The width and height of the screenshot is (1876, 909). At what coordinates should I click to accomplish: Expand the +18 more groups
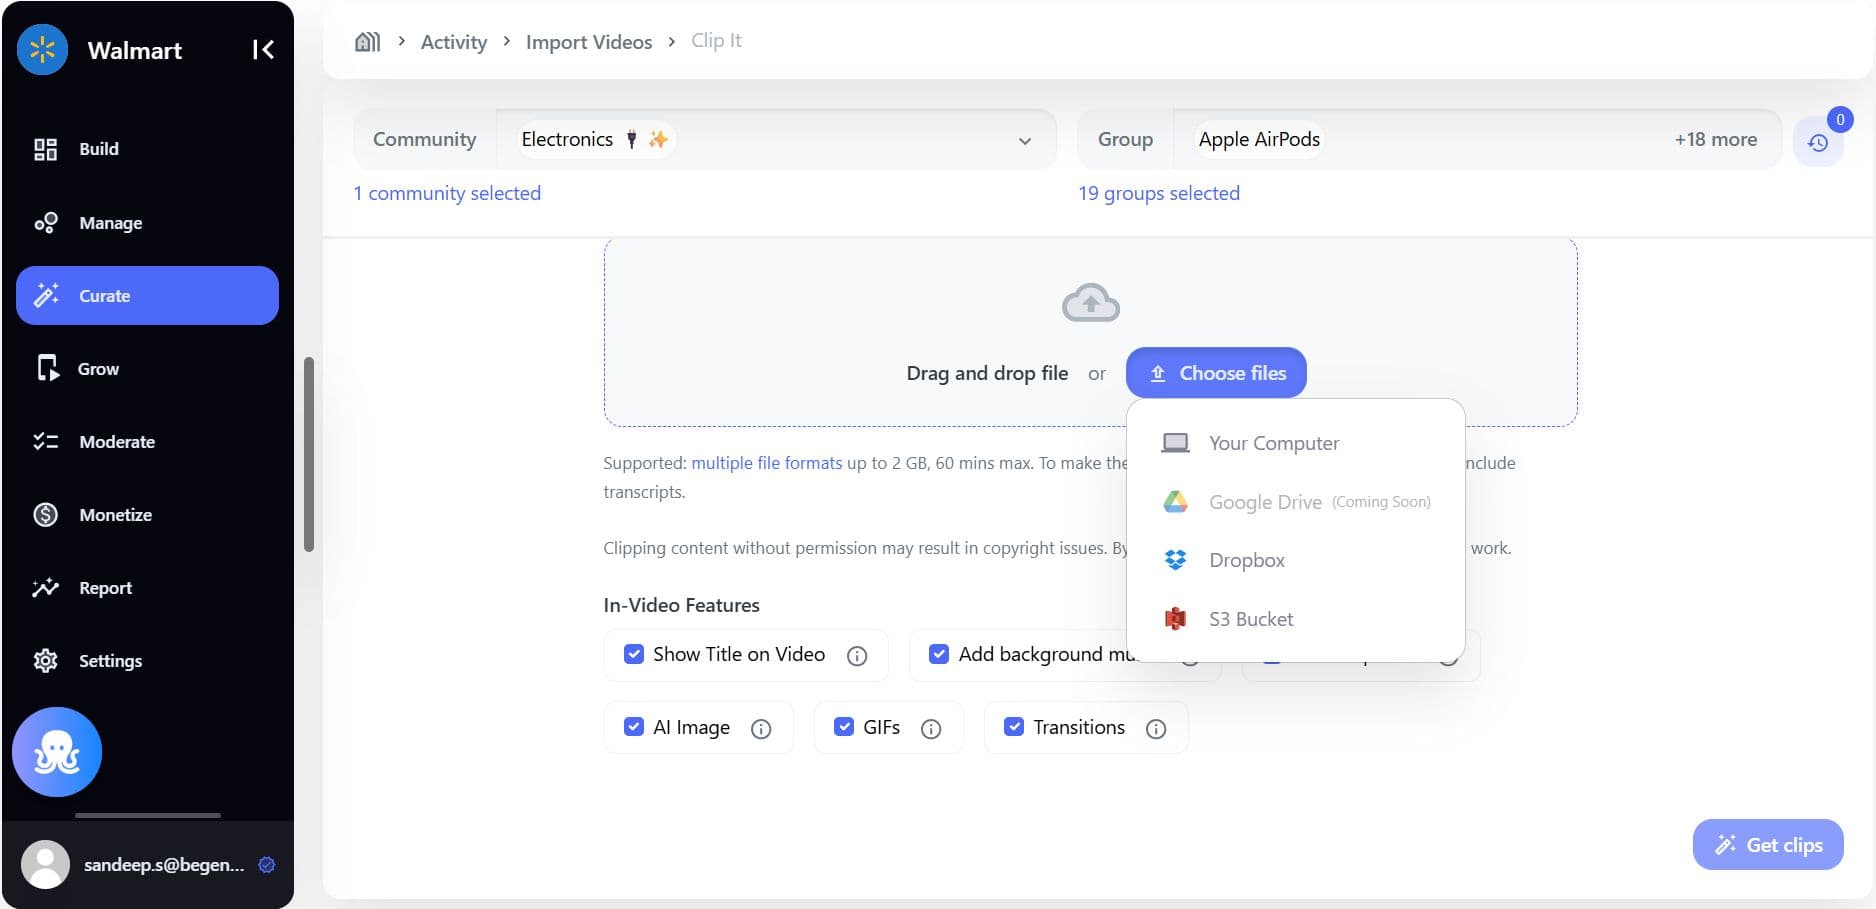click(x=1716, y=140)
